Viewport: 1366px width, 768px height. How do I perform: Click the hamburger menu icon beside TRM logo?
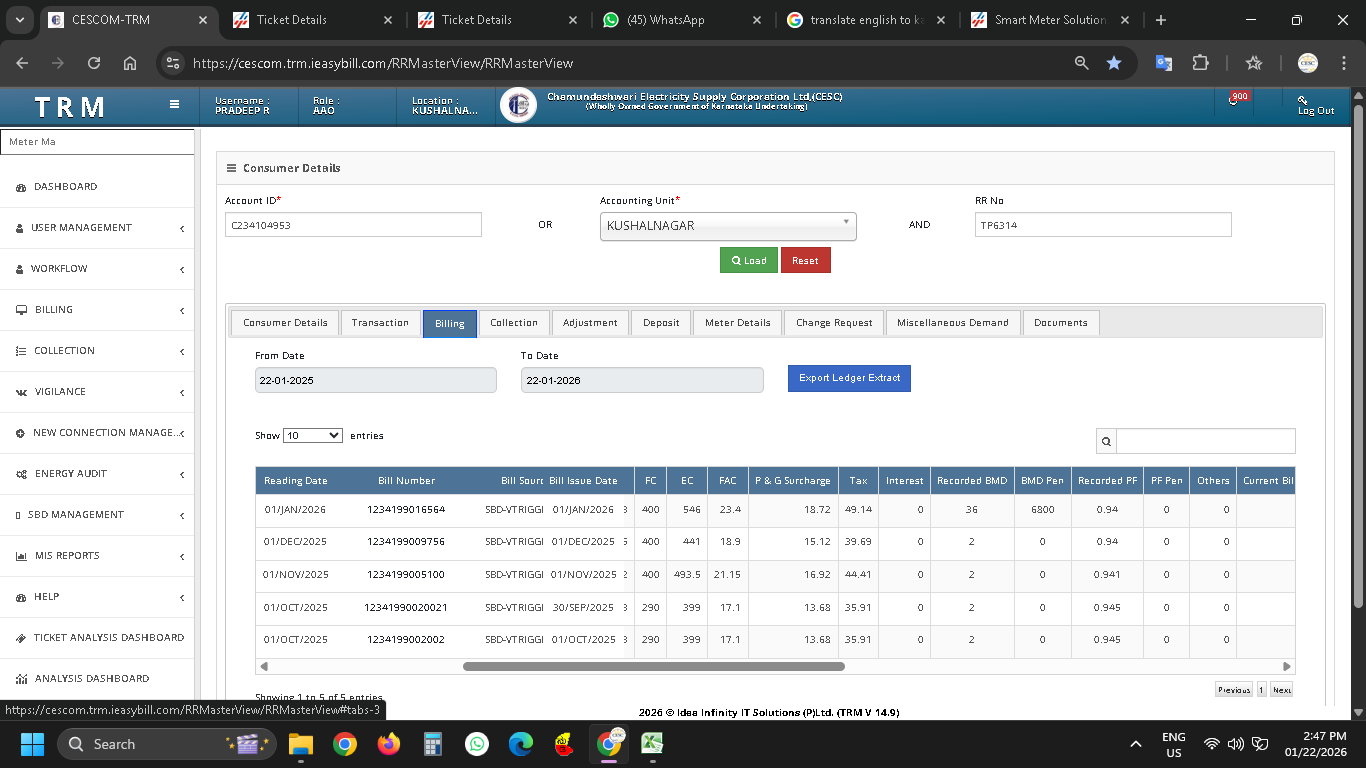click(174, 104)
